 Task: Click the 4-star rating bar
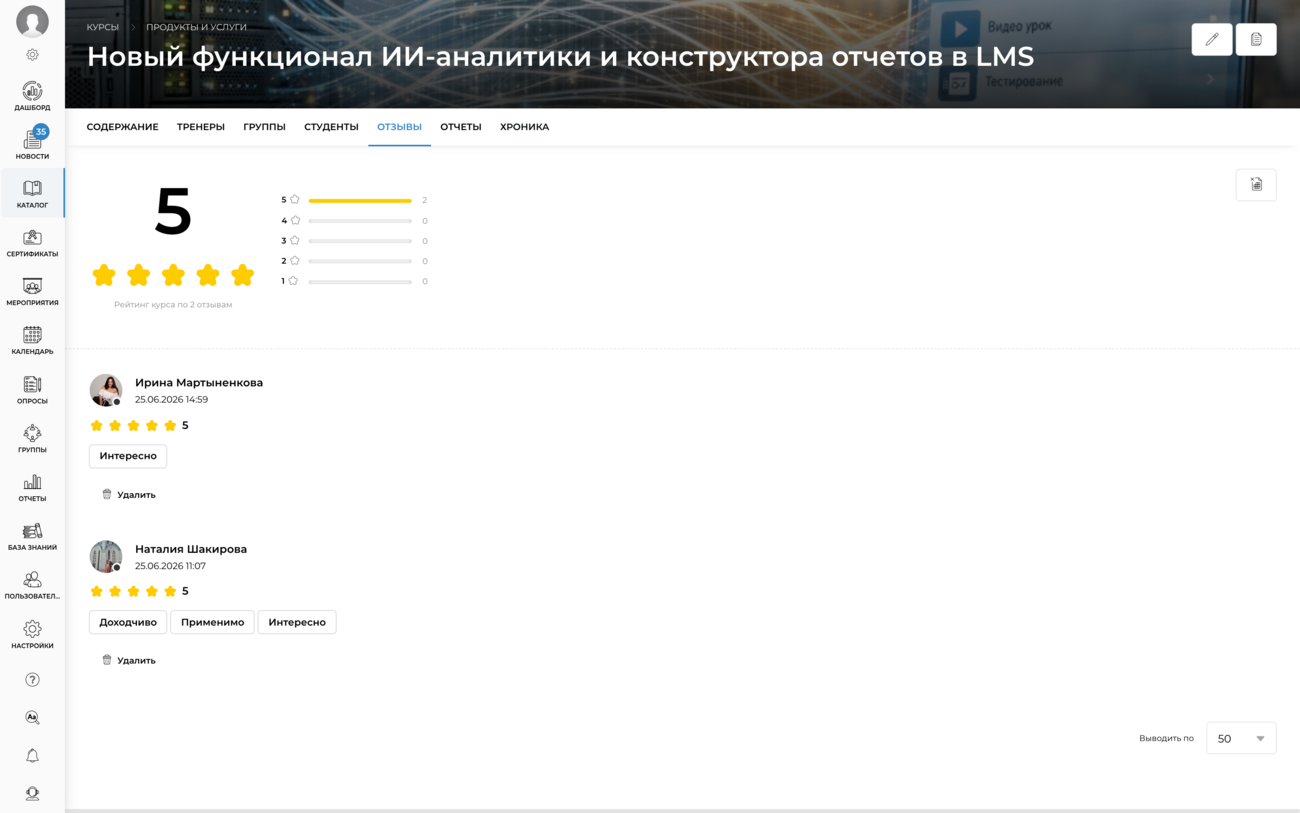pos(360,221)
